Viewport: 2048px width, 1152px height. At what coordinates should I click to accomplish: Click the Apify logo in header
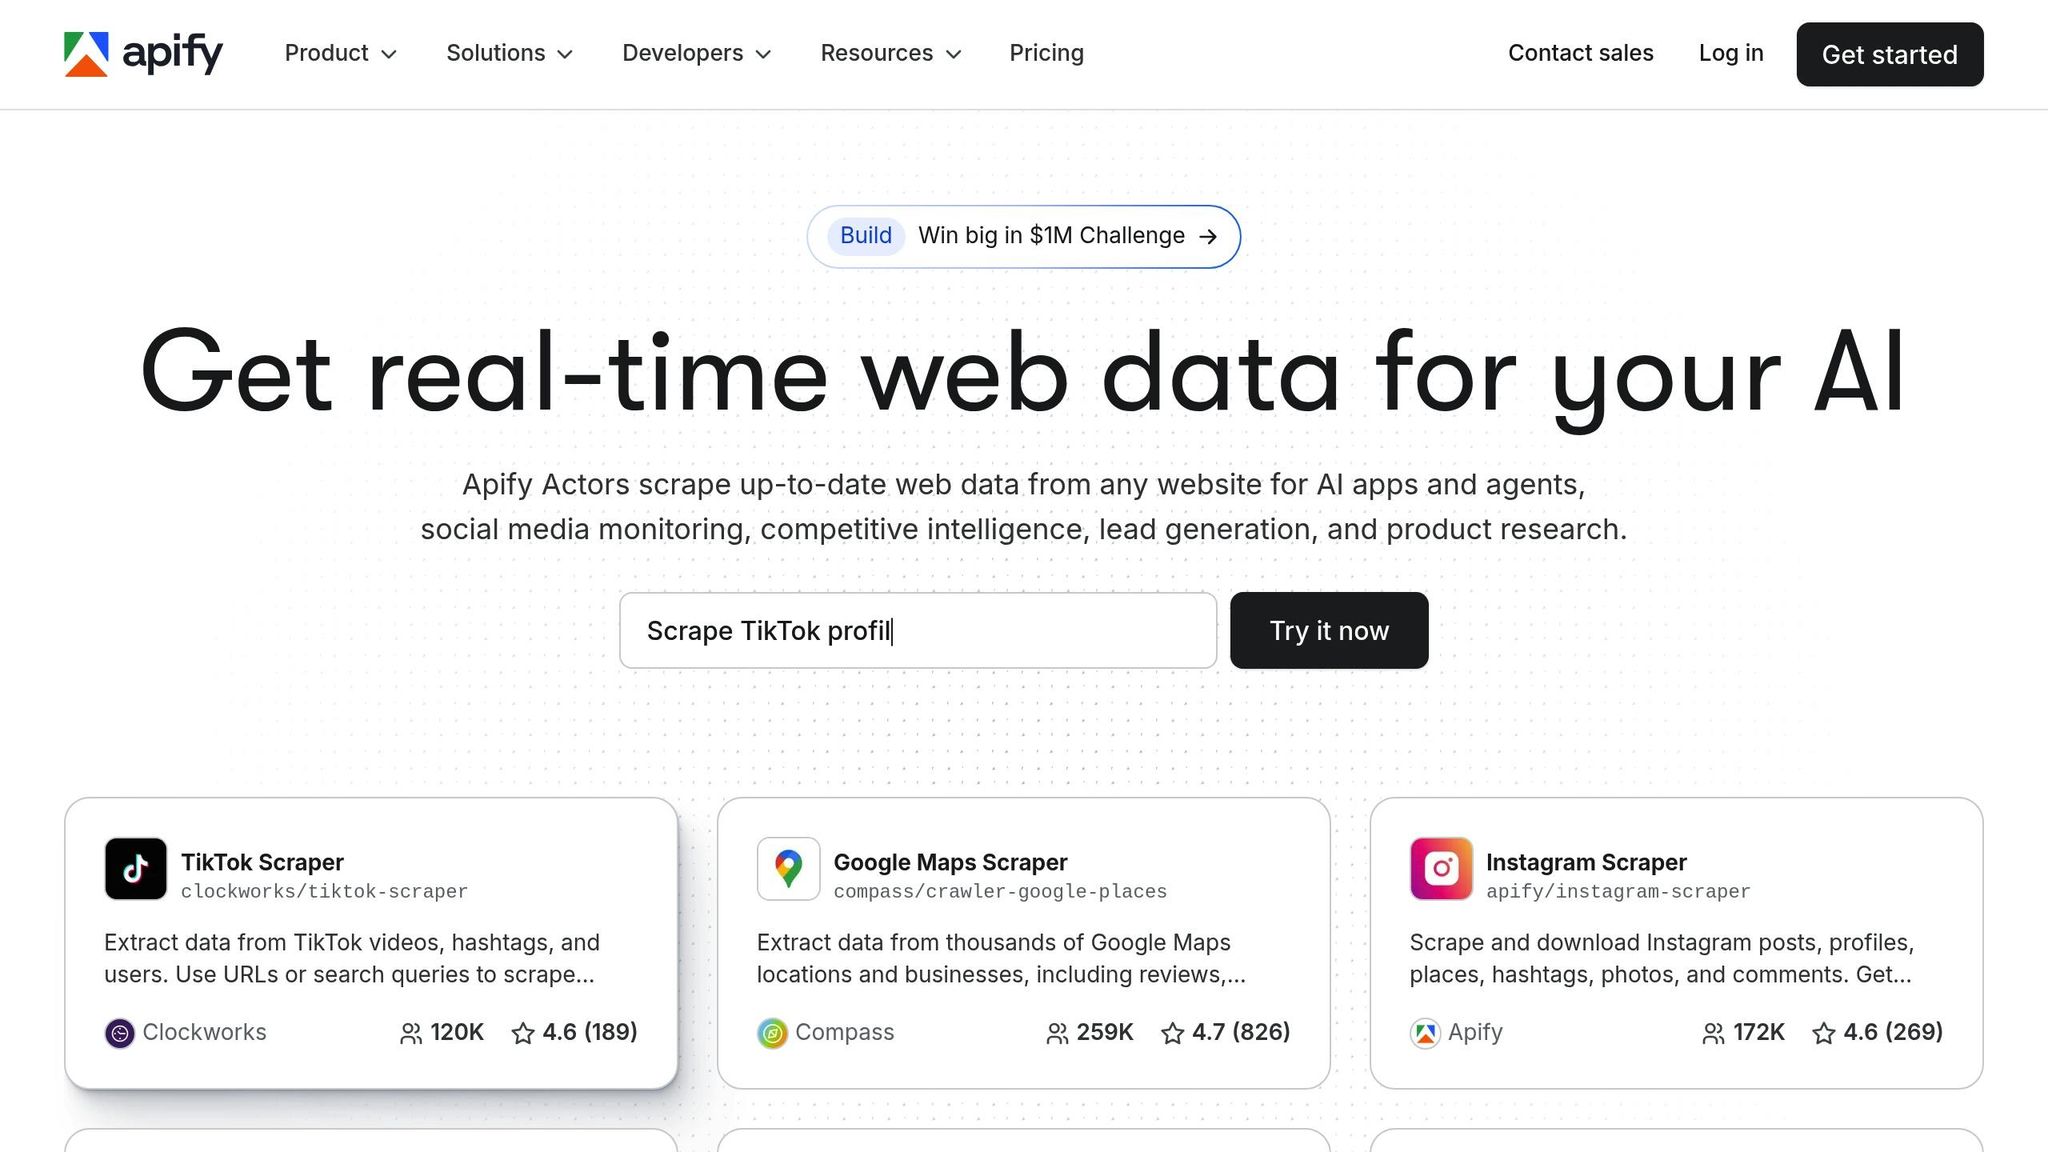(x=143, y=54)
